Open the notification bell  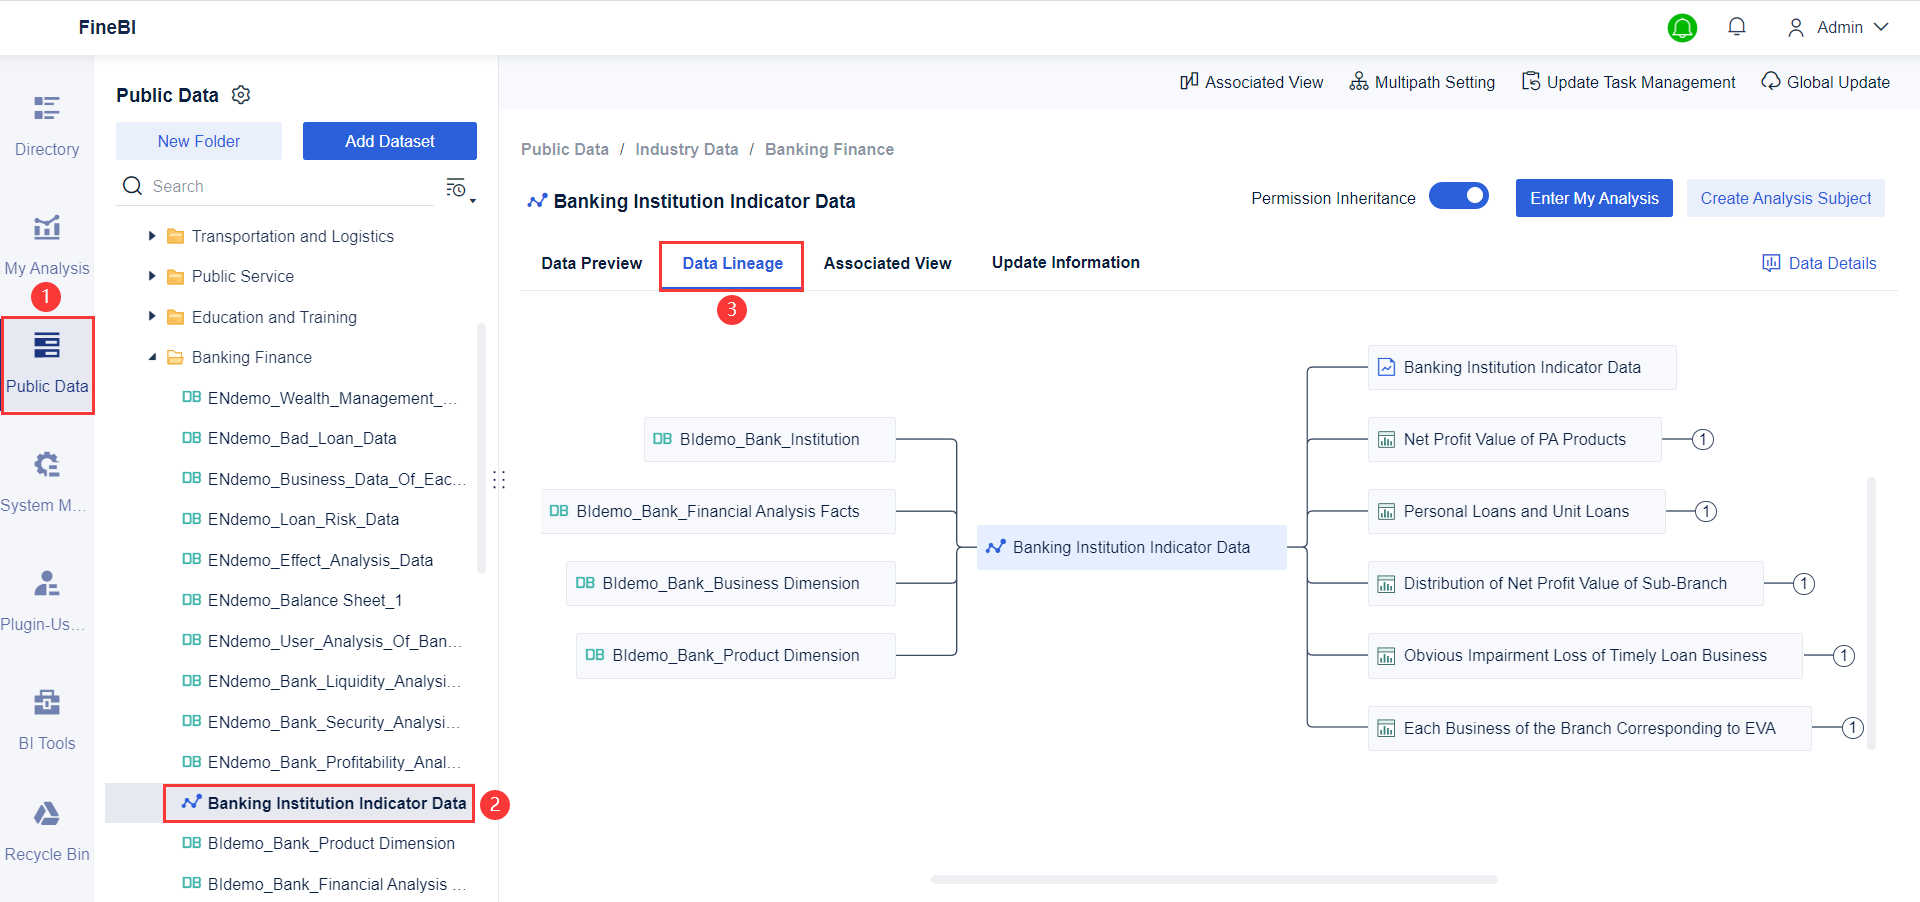point(1737,27)
